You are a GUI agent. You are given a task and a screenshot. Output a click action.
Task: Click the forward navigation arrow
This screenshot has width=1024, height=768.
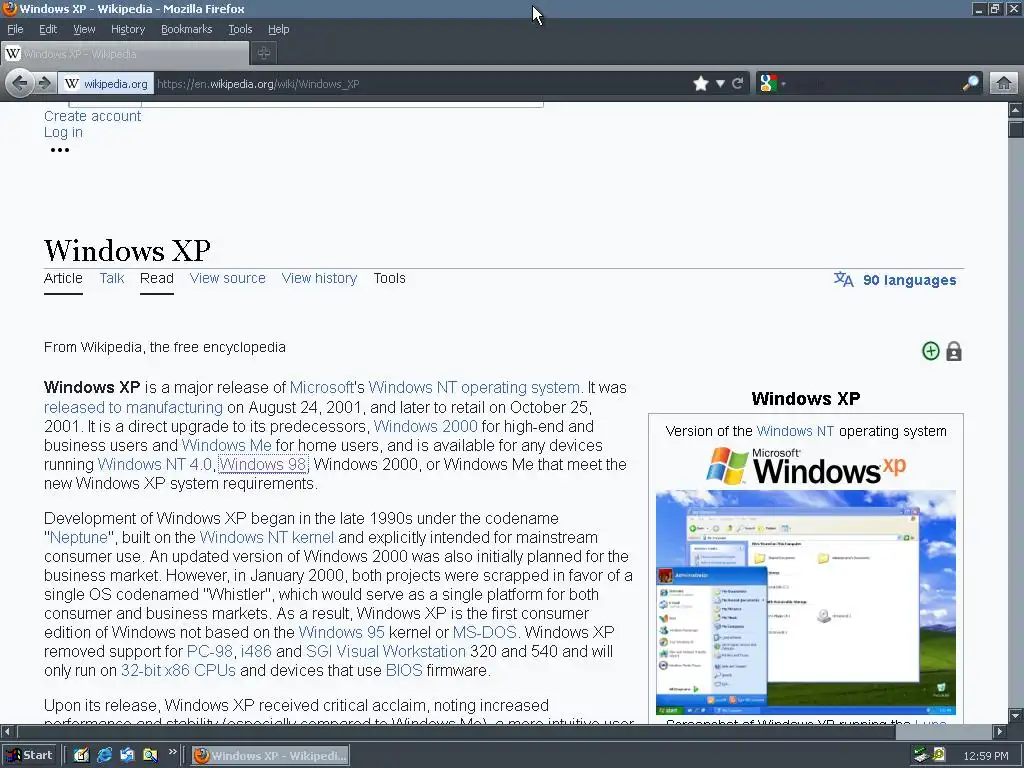pyautogui.click(x=44, y=83)
